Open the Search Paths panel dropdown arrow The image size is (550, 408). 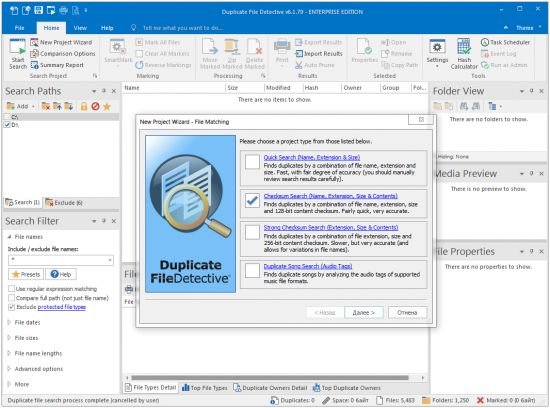tap(94, 91)
